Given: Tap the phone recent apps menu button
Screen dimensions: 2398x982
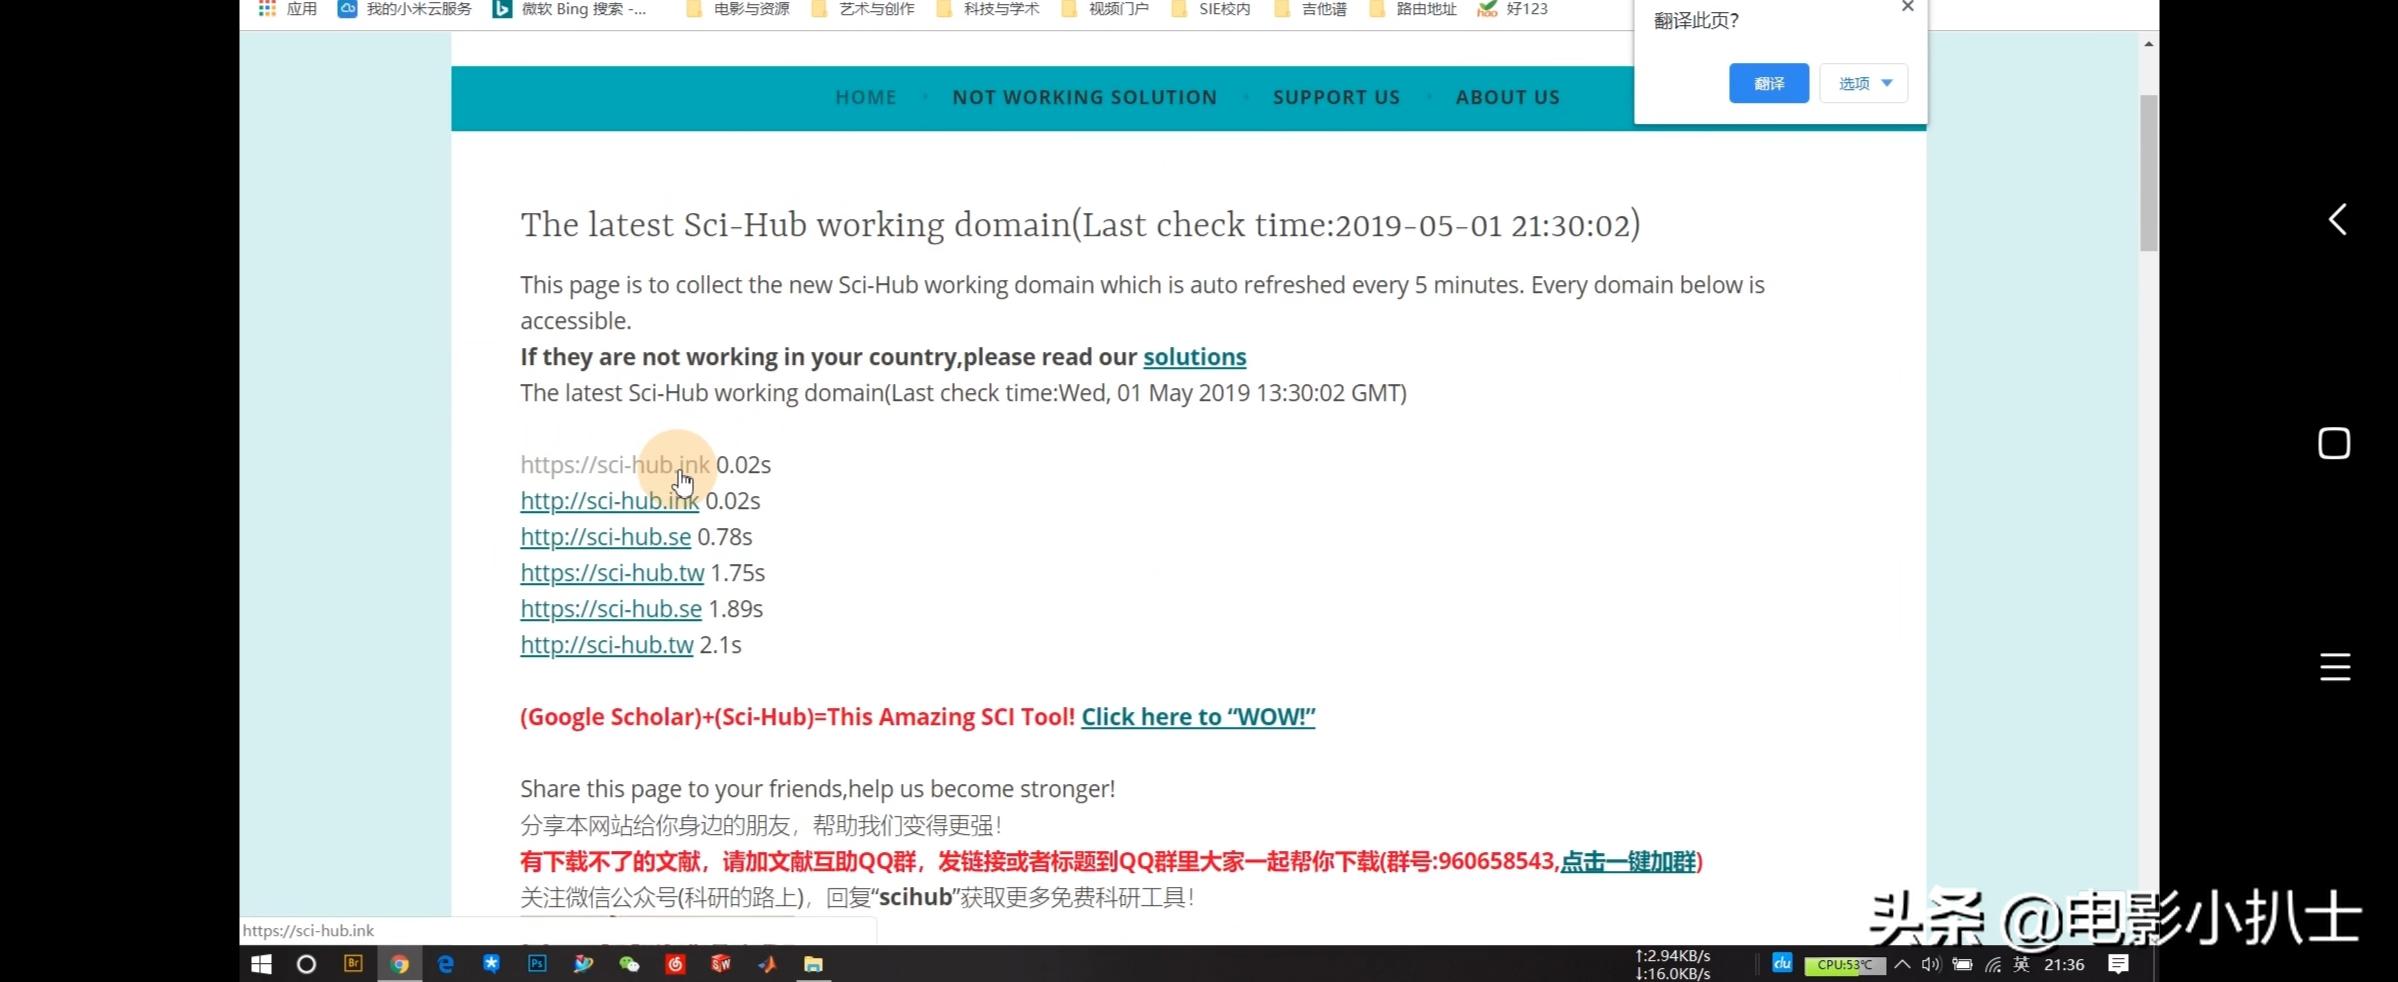Looking at the screenshot, I should pos(2335,667).
